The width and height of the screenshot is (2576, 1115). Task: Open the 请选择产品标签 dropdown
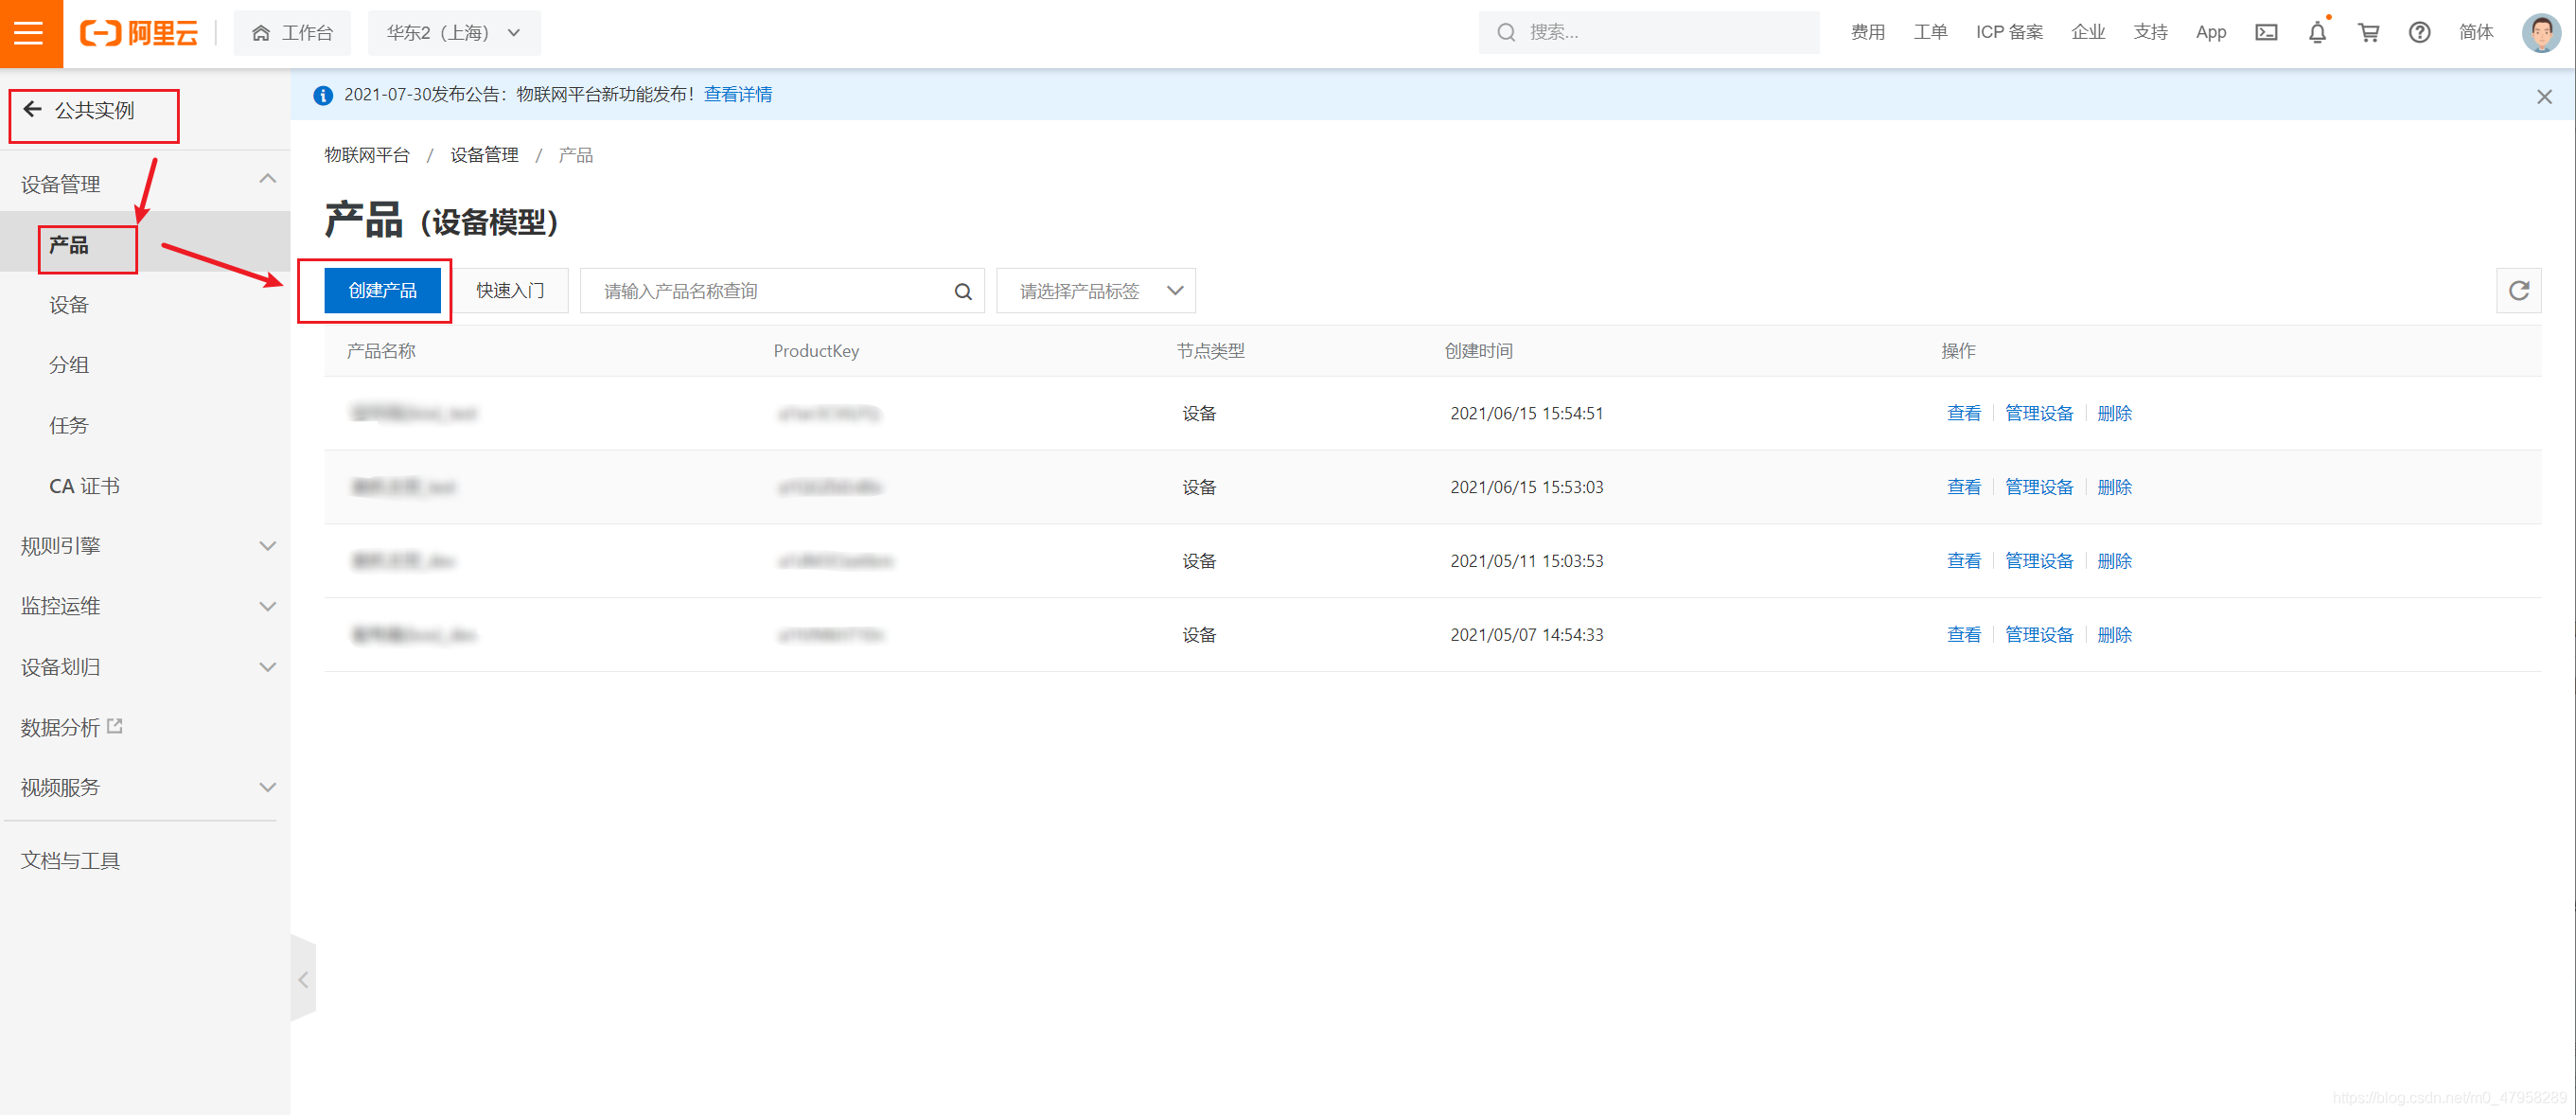click(x=1095, y=291)
